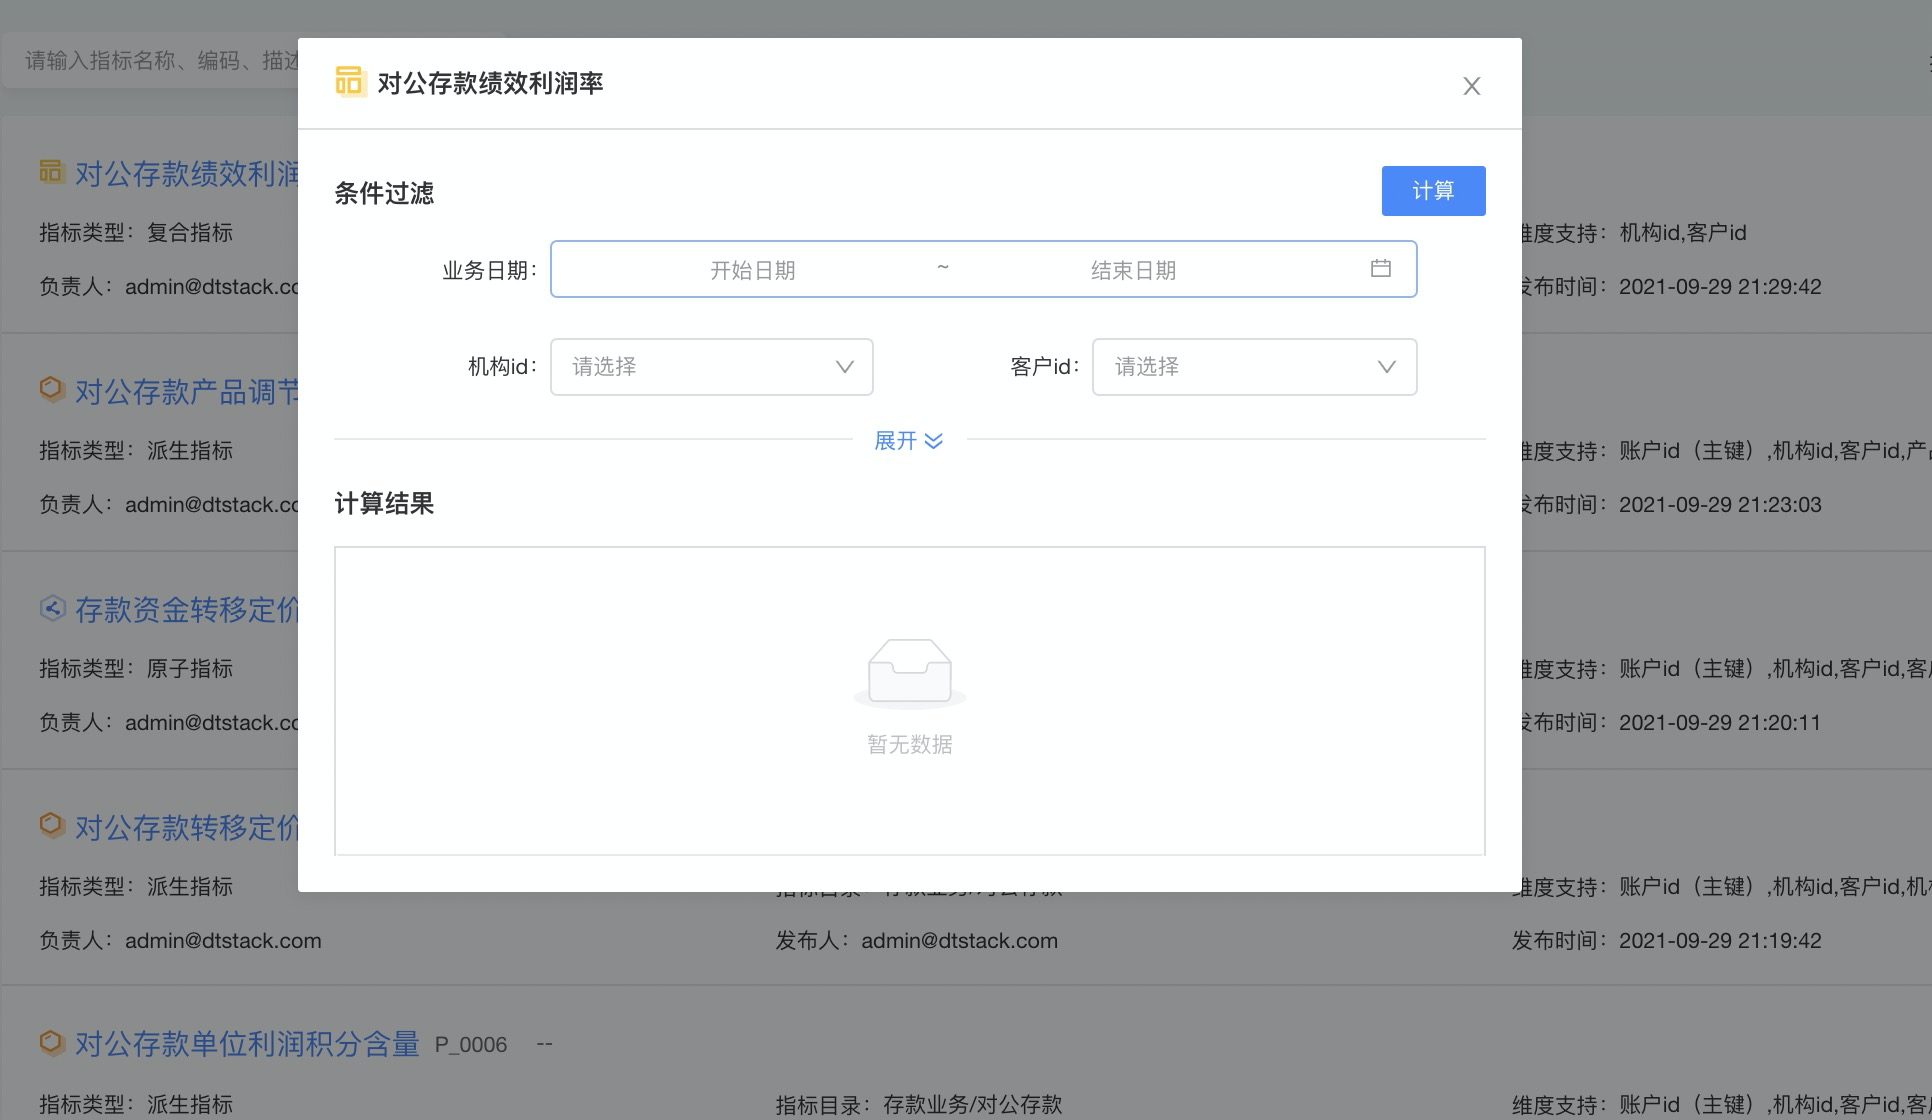Click the 发布时间 2021-09-29 21:29:42 text
This screenshot has height=1120, width=1932.
point(1668,287)
